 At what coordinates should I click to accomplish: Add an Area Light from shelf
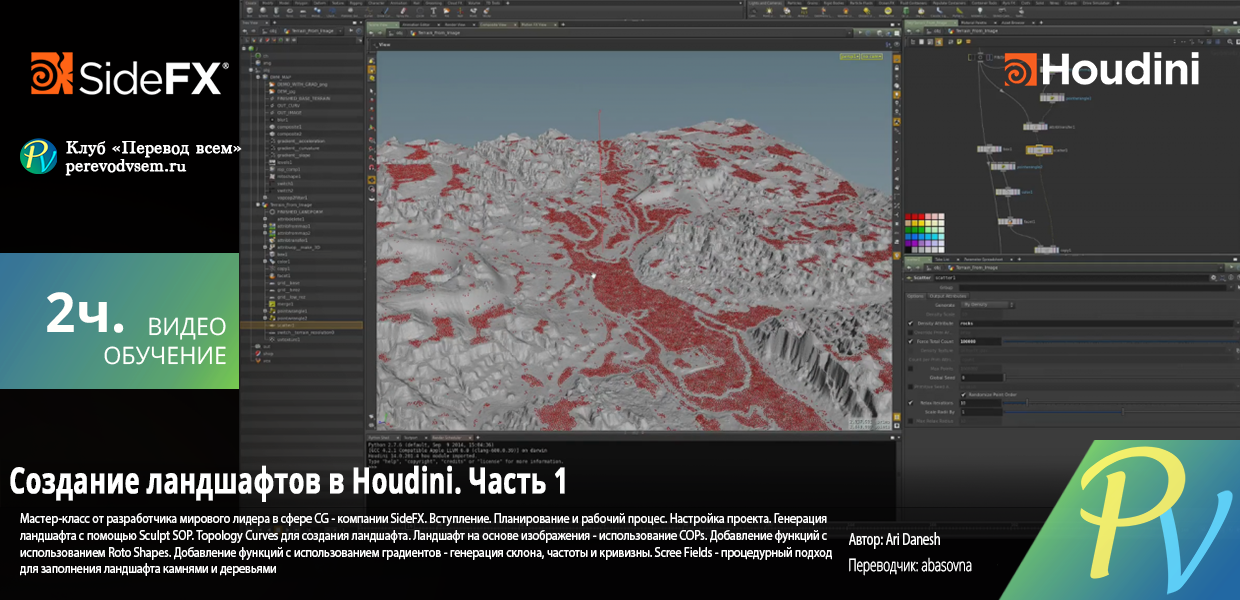pos(803,12)
